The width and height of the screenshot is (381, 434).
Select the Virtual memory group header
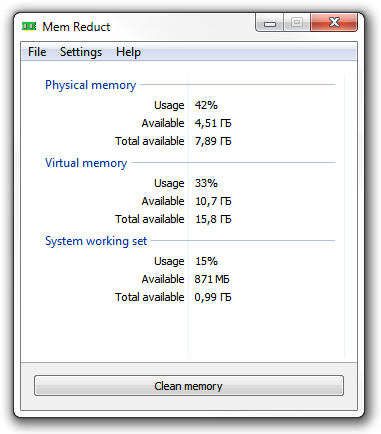pyautogui.click(x=86, y=163)
